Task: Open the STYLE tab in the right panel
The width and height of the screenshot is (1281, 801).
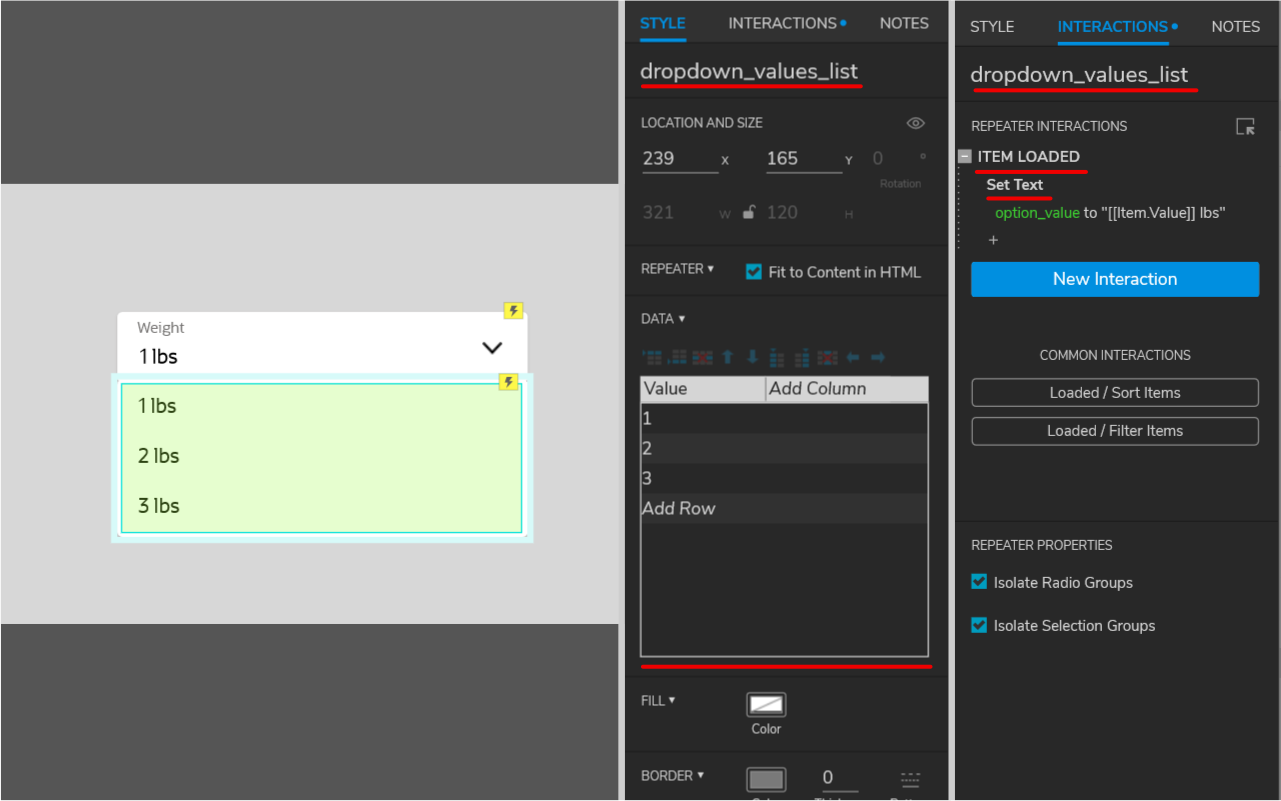Action: [x=991, y=26]
